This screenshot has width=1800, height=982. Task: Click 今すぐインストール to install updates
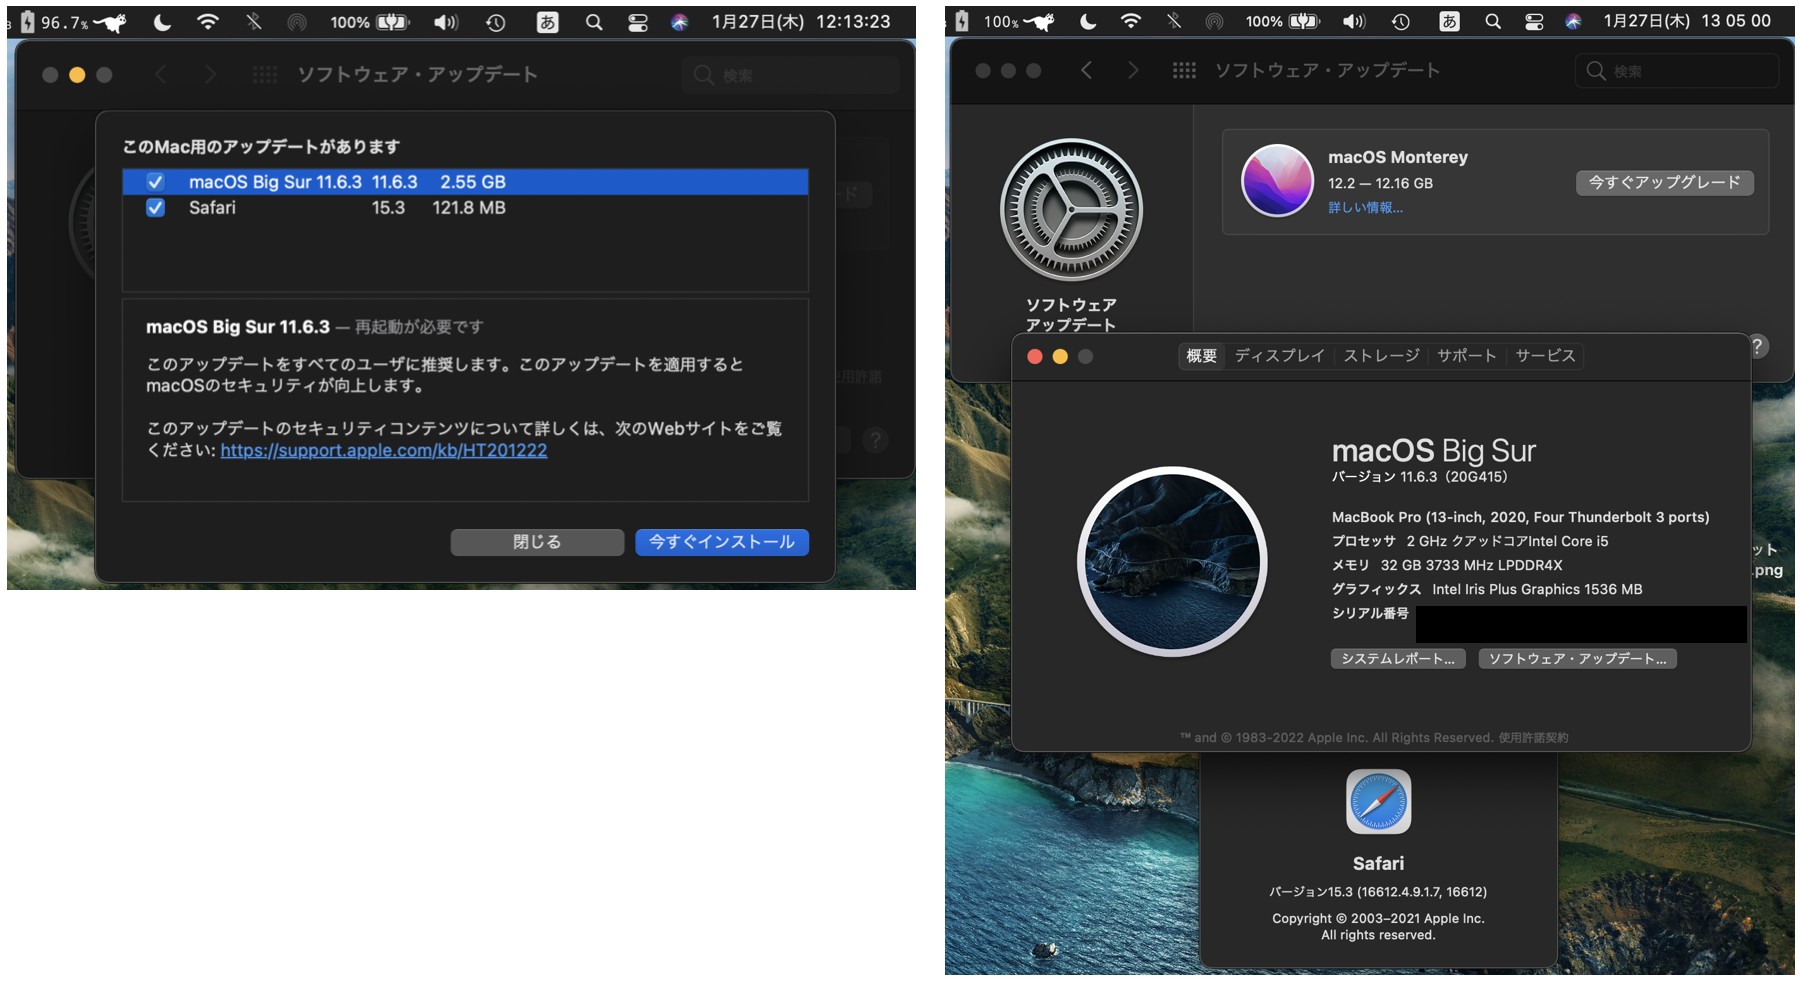pyautogui.click(x=722, y=542)
